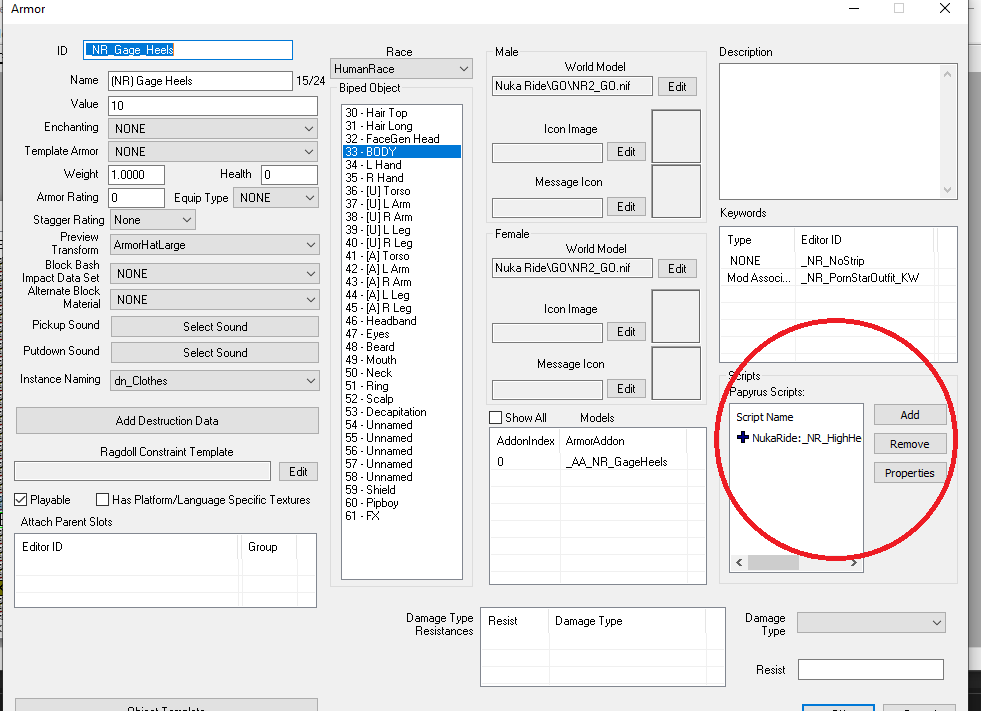Click Edit next to Female World Model
Viewport: 981px width, 711px height.
pyautogui.click(x=677, y=269)
